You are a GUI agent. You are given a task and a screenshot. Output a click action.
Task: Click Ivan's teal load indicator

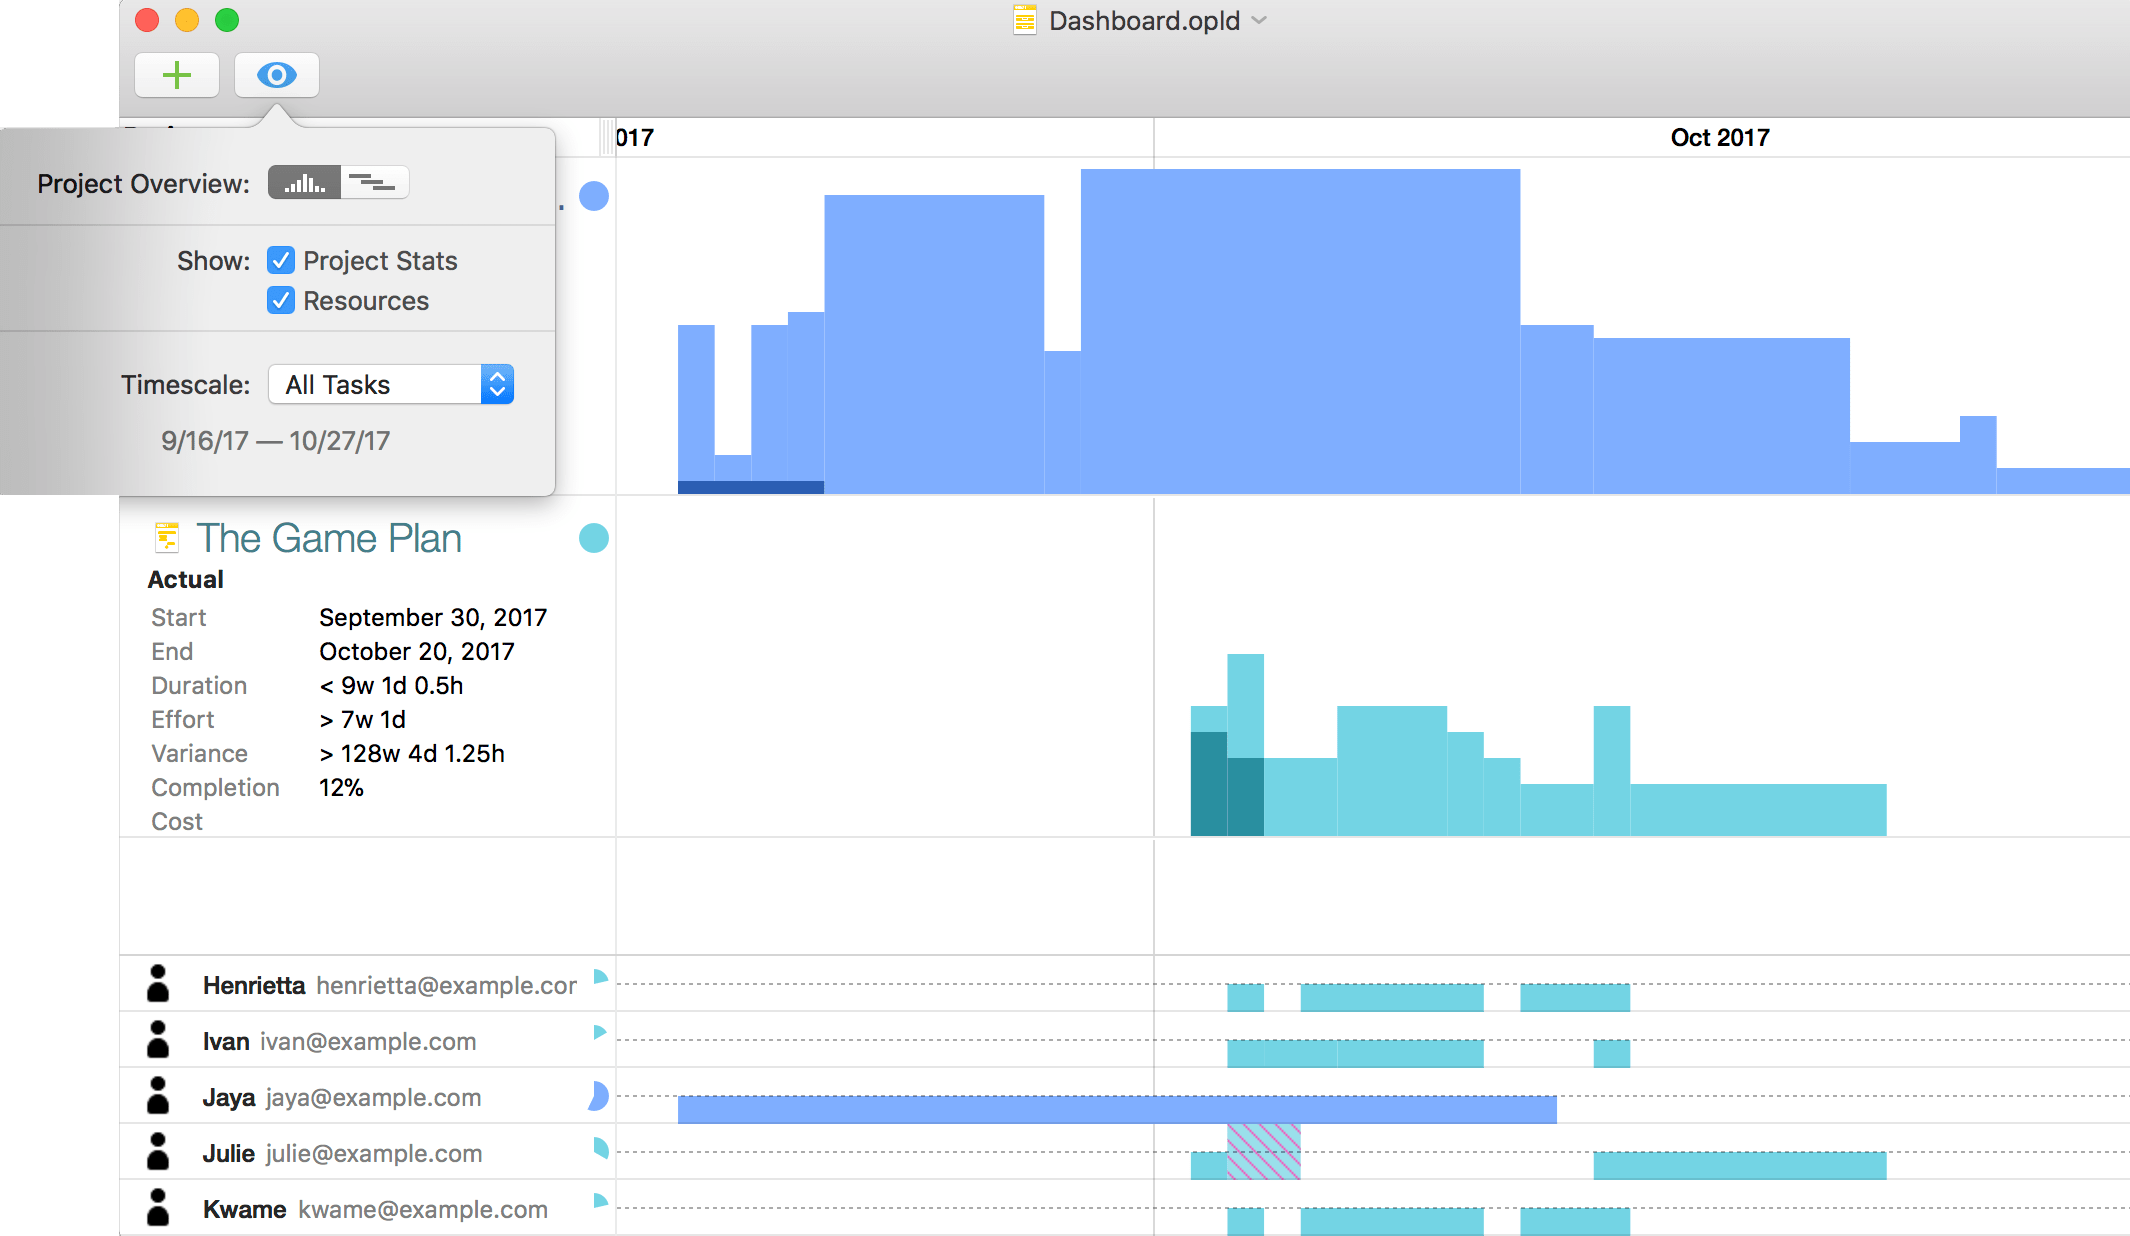[x=600, y=1032]
